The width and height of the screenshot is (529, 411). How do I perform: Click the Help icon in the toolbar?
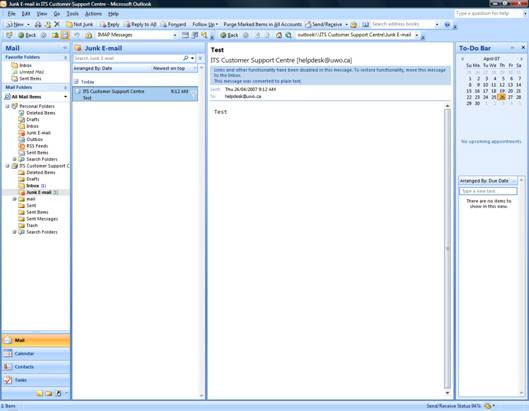447,24
